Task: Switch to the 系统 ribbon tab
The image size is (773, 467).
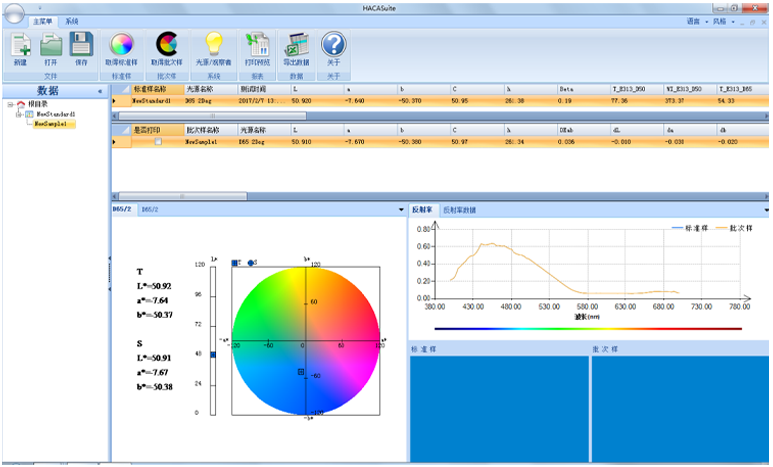Action: (x=72, y=22)
